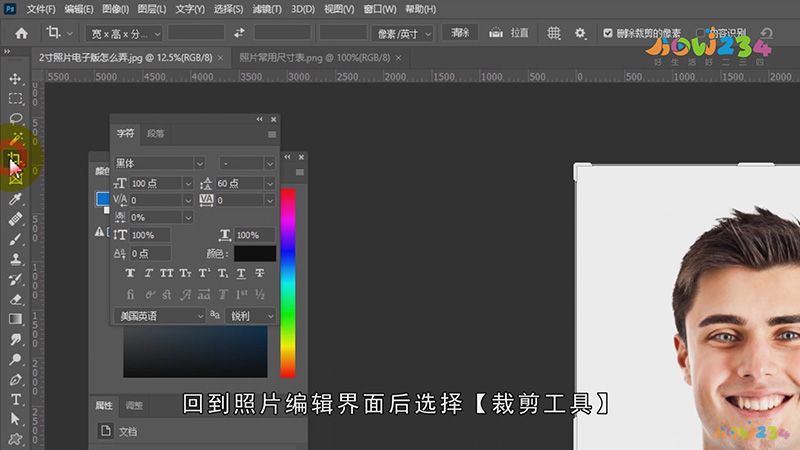Switch to 段落 tab in character panel
This screenshot has width=800, height=450.
point(155,133)
